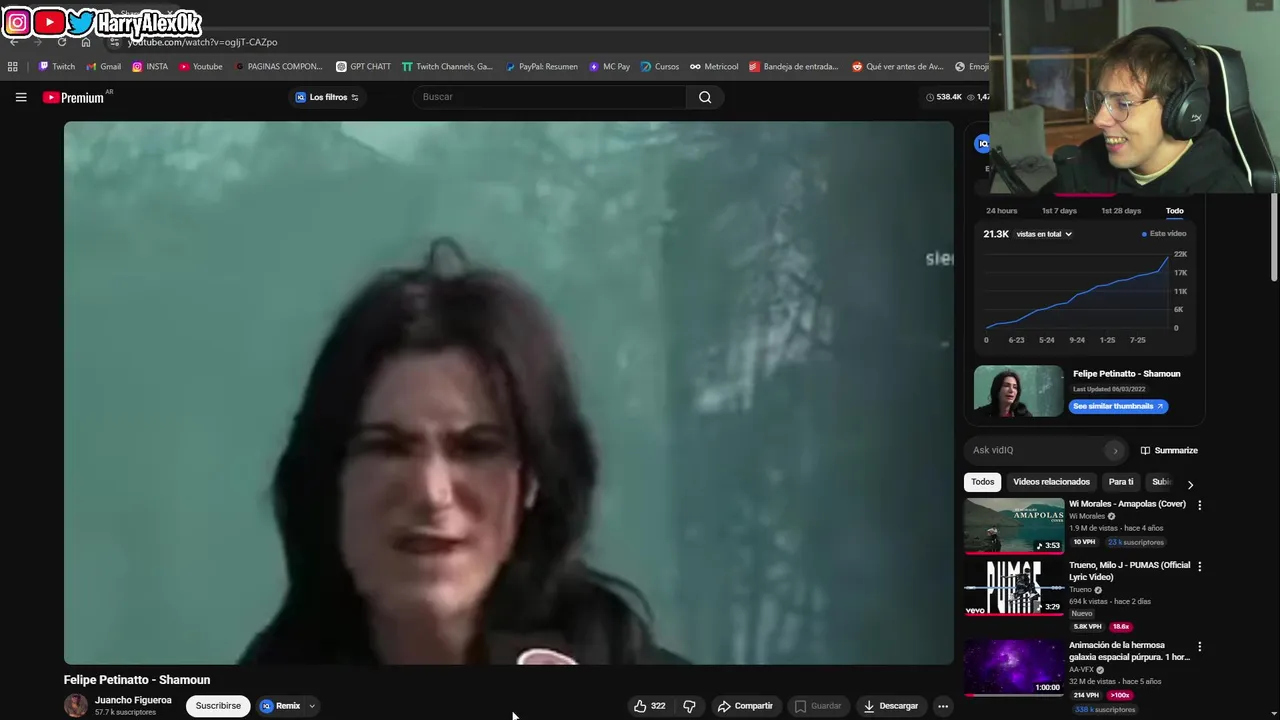Open the Juancho Figueroa channel name link

[133, 701]
